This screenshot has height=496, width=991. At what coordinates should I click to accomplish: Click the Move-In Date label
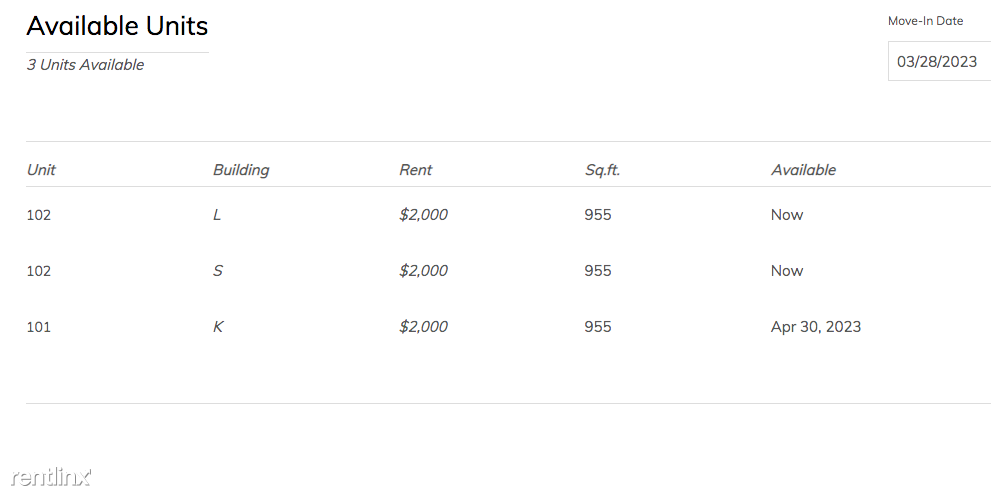coord(925,21)
